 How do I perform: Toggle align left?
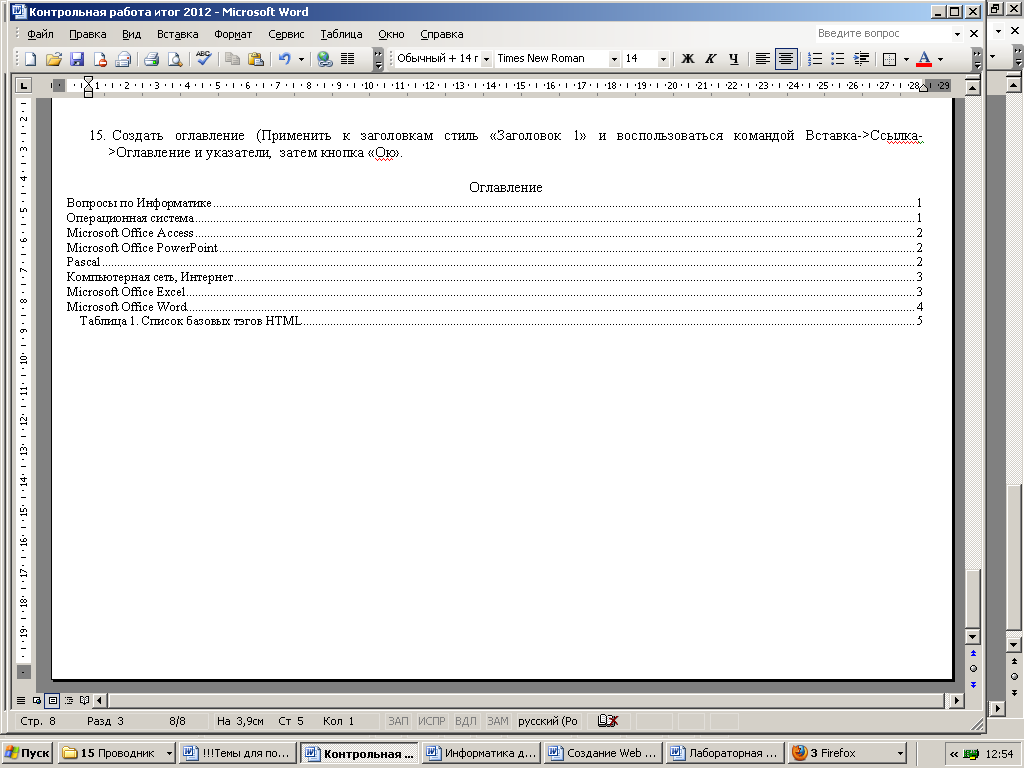(x=762, y=59)
